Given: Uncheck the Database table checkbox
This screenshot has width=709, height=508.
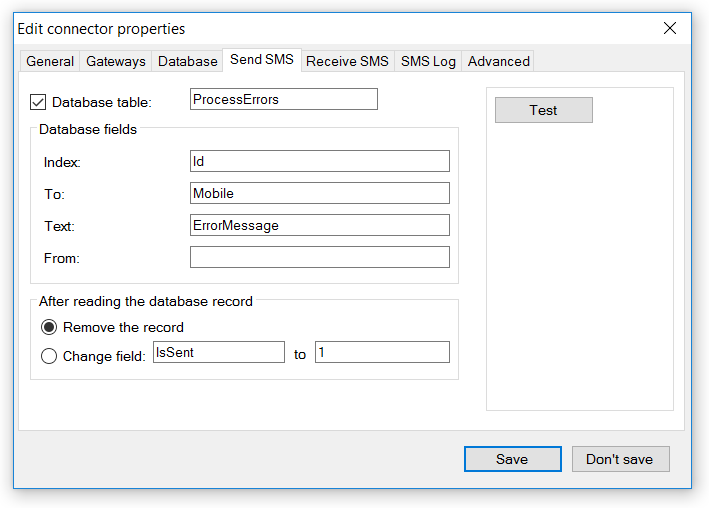Looking at the screenshot, I should click(x=38, y=102).
